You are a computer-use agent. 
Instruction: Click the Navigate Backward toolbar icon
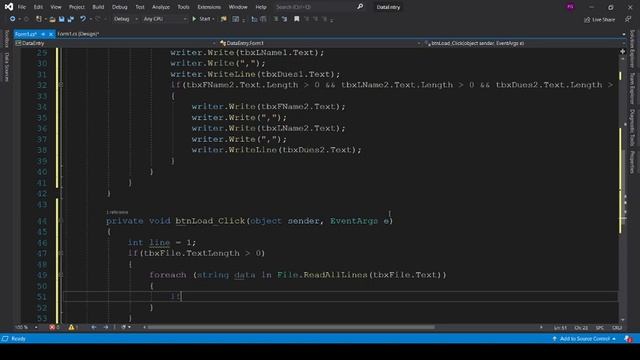[x=13, y=19]
